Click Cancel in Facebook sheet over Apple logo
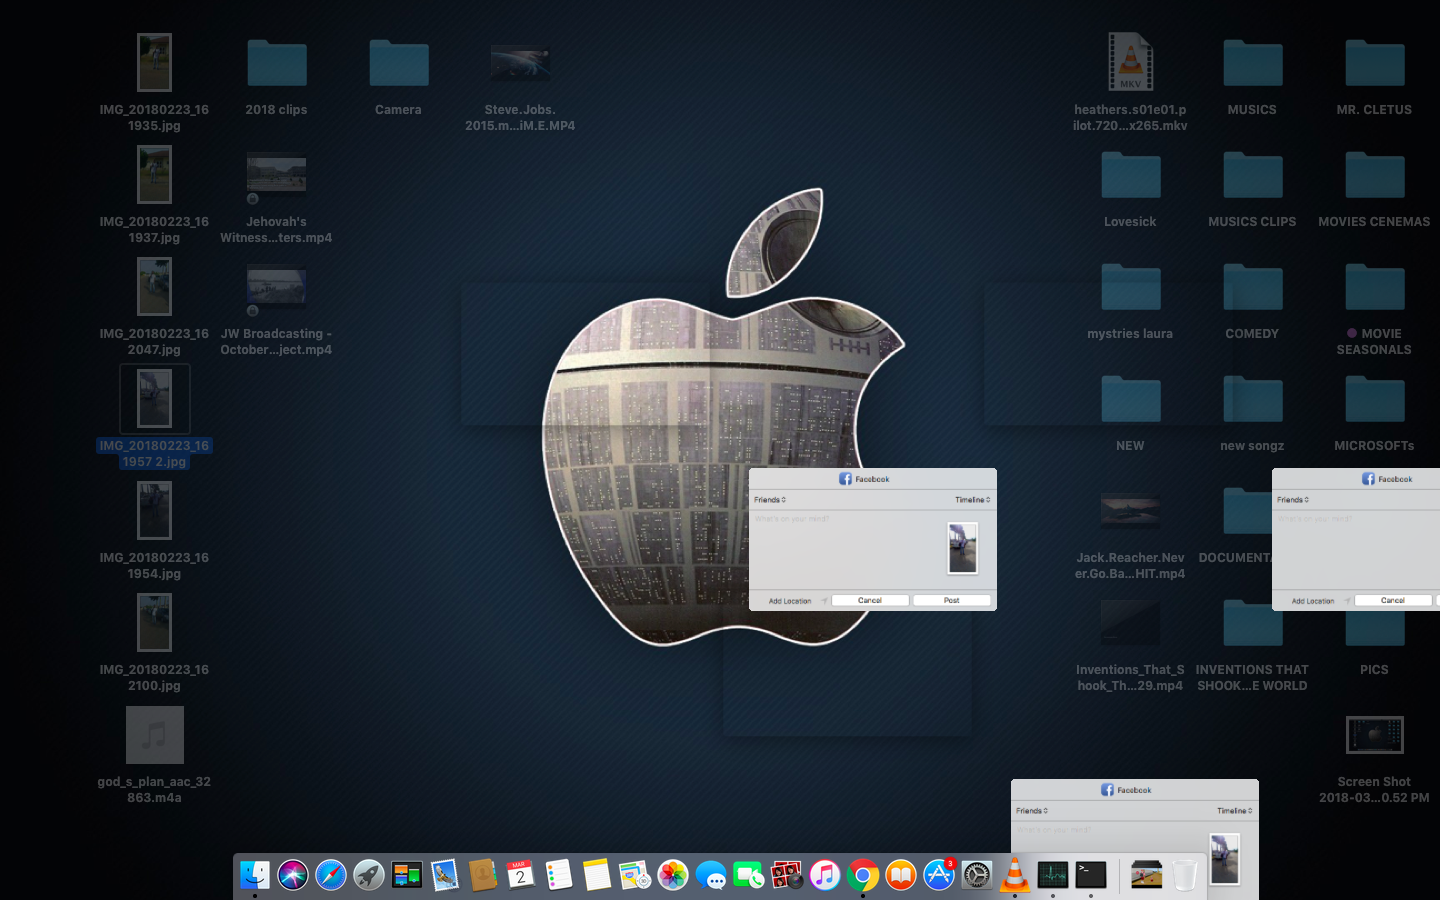The image size is (1440, 900). click(x=870, y=600)
